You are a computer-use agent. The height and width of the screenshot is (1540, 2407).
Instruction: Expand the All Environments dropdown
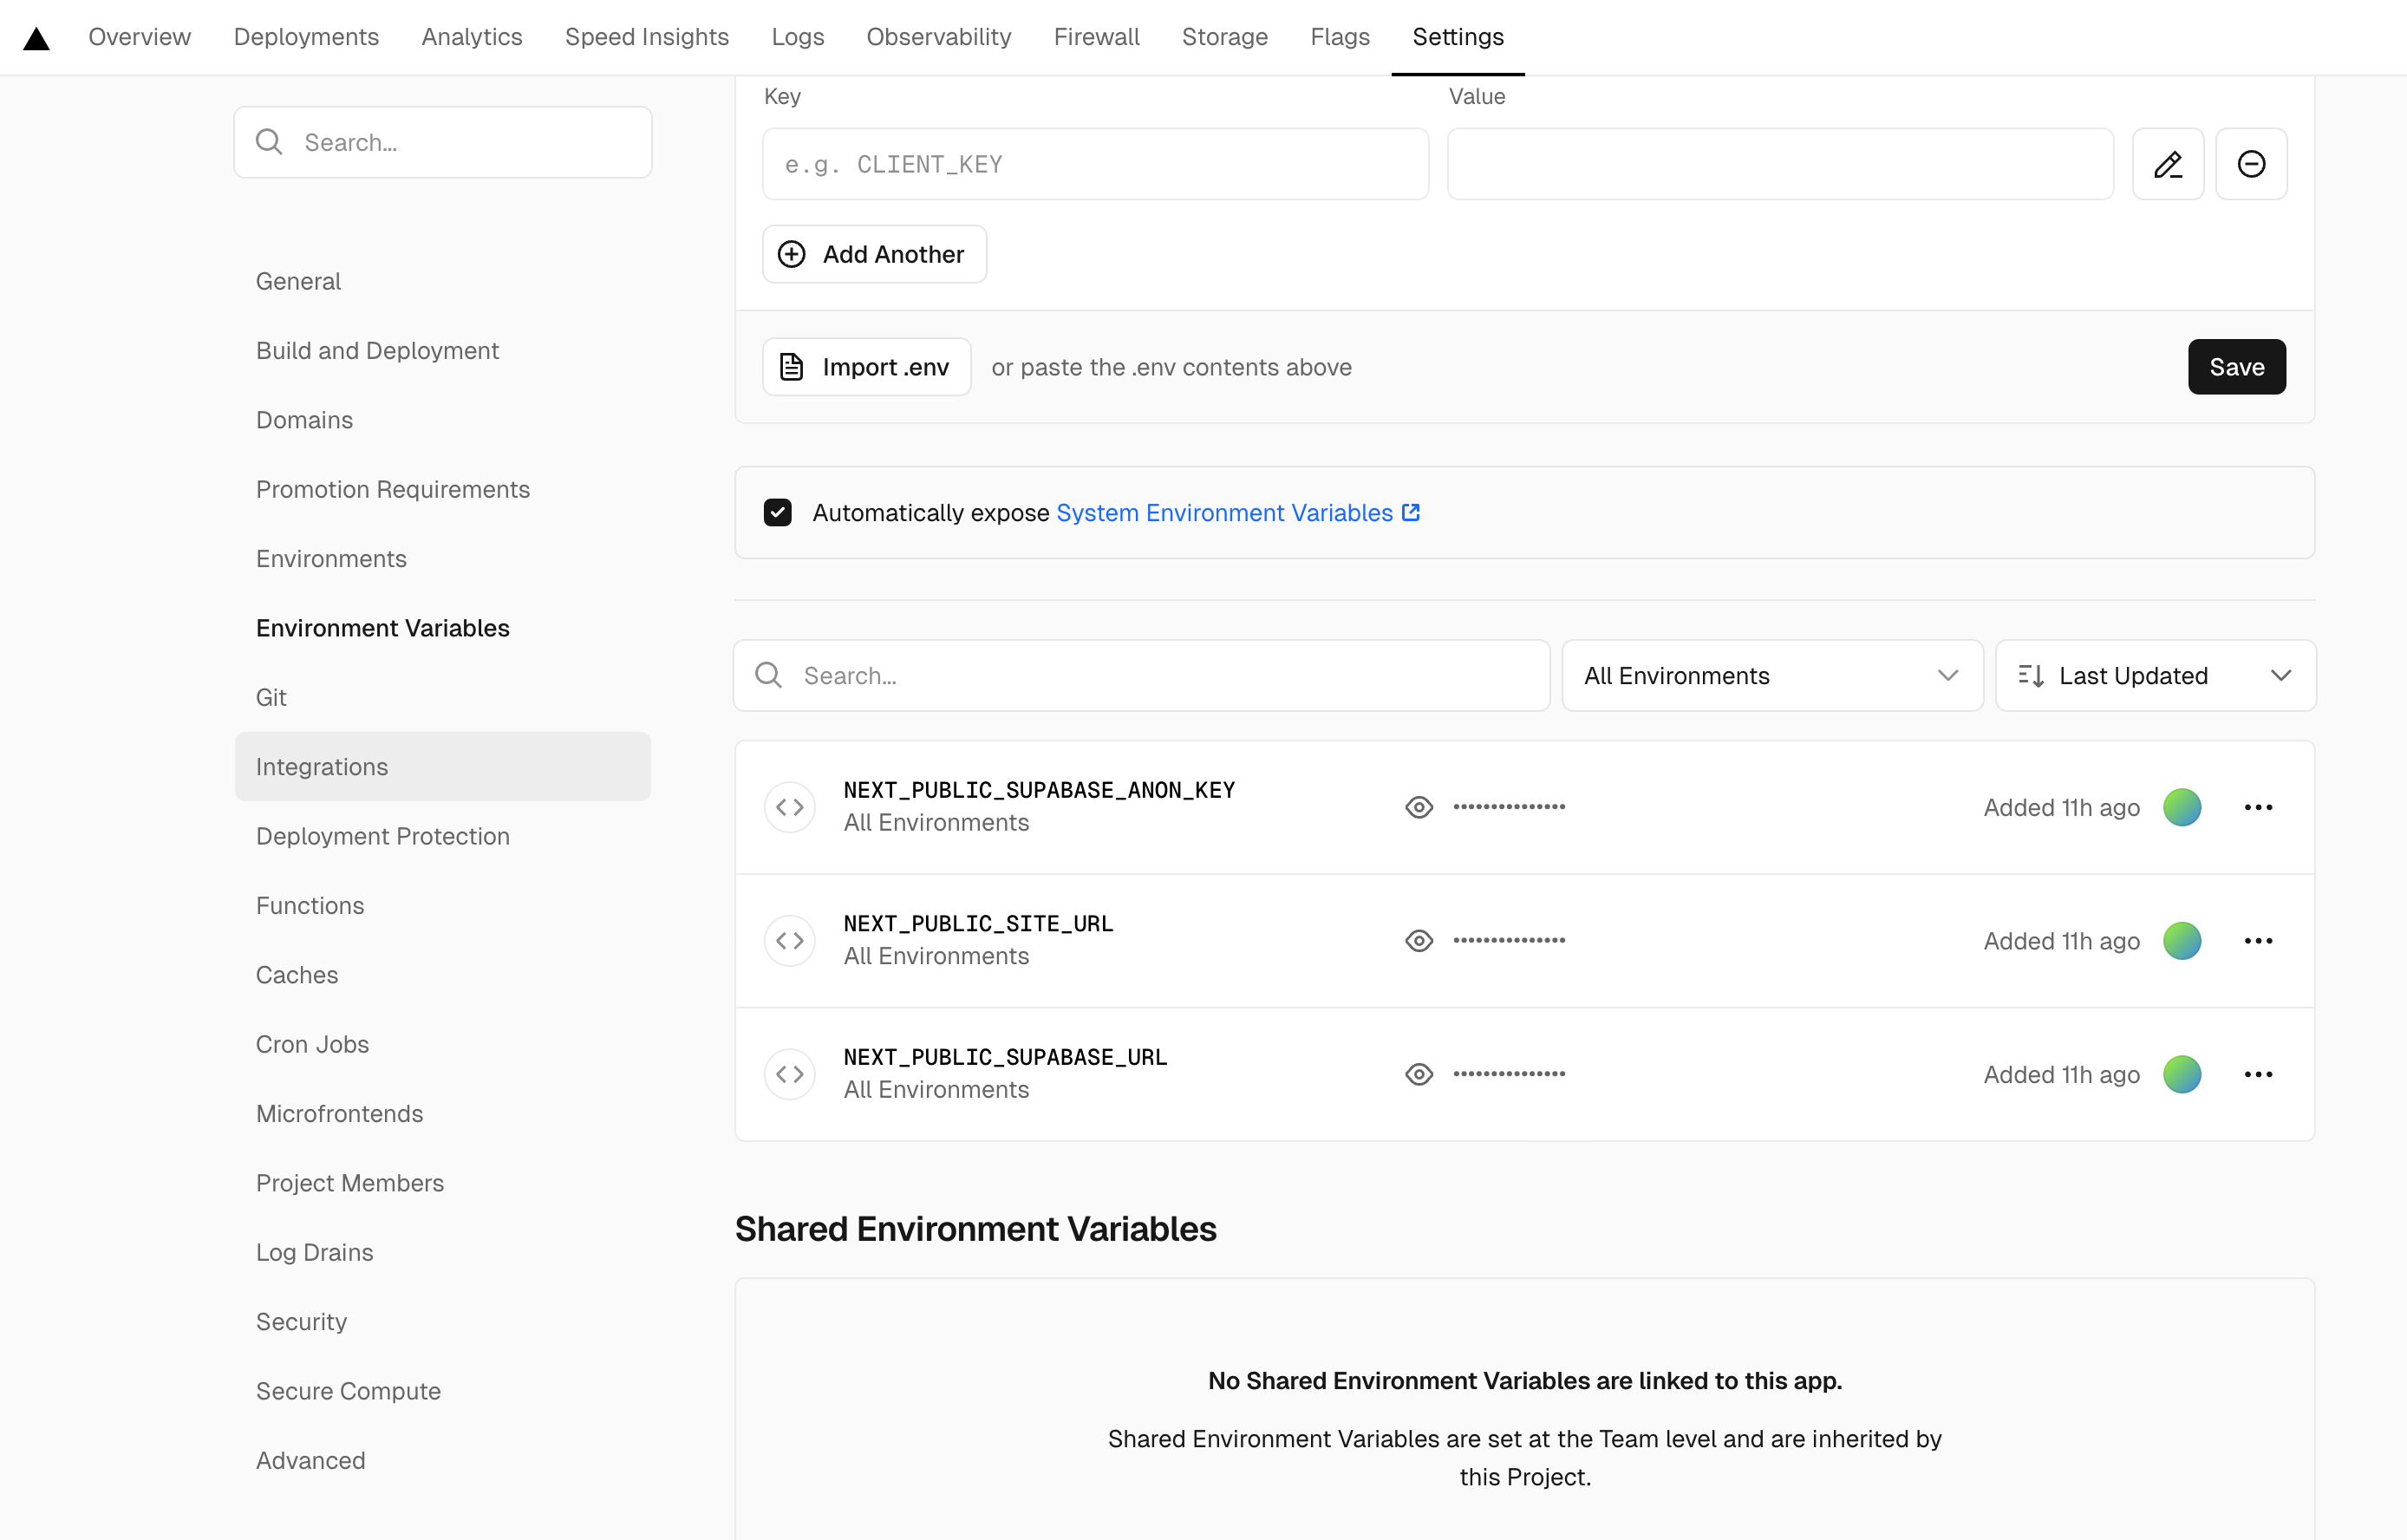click(x=1771, y=676)
